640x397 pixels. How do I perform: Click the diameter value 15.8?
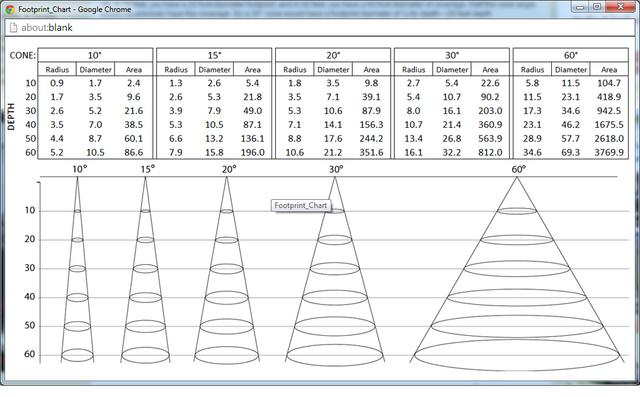pos(214,153)
